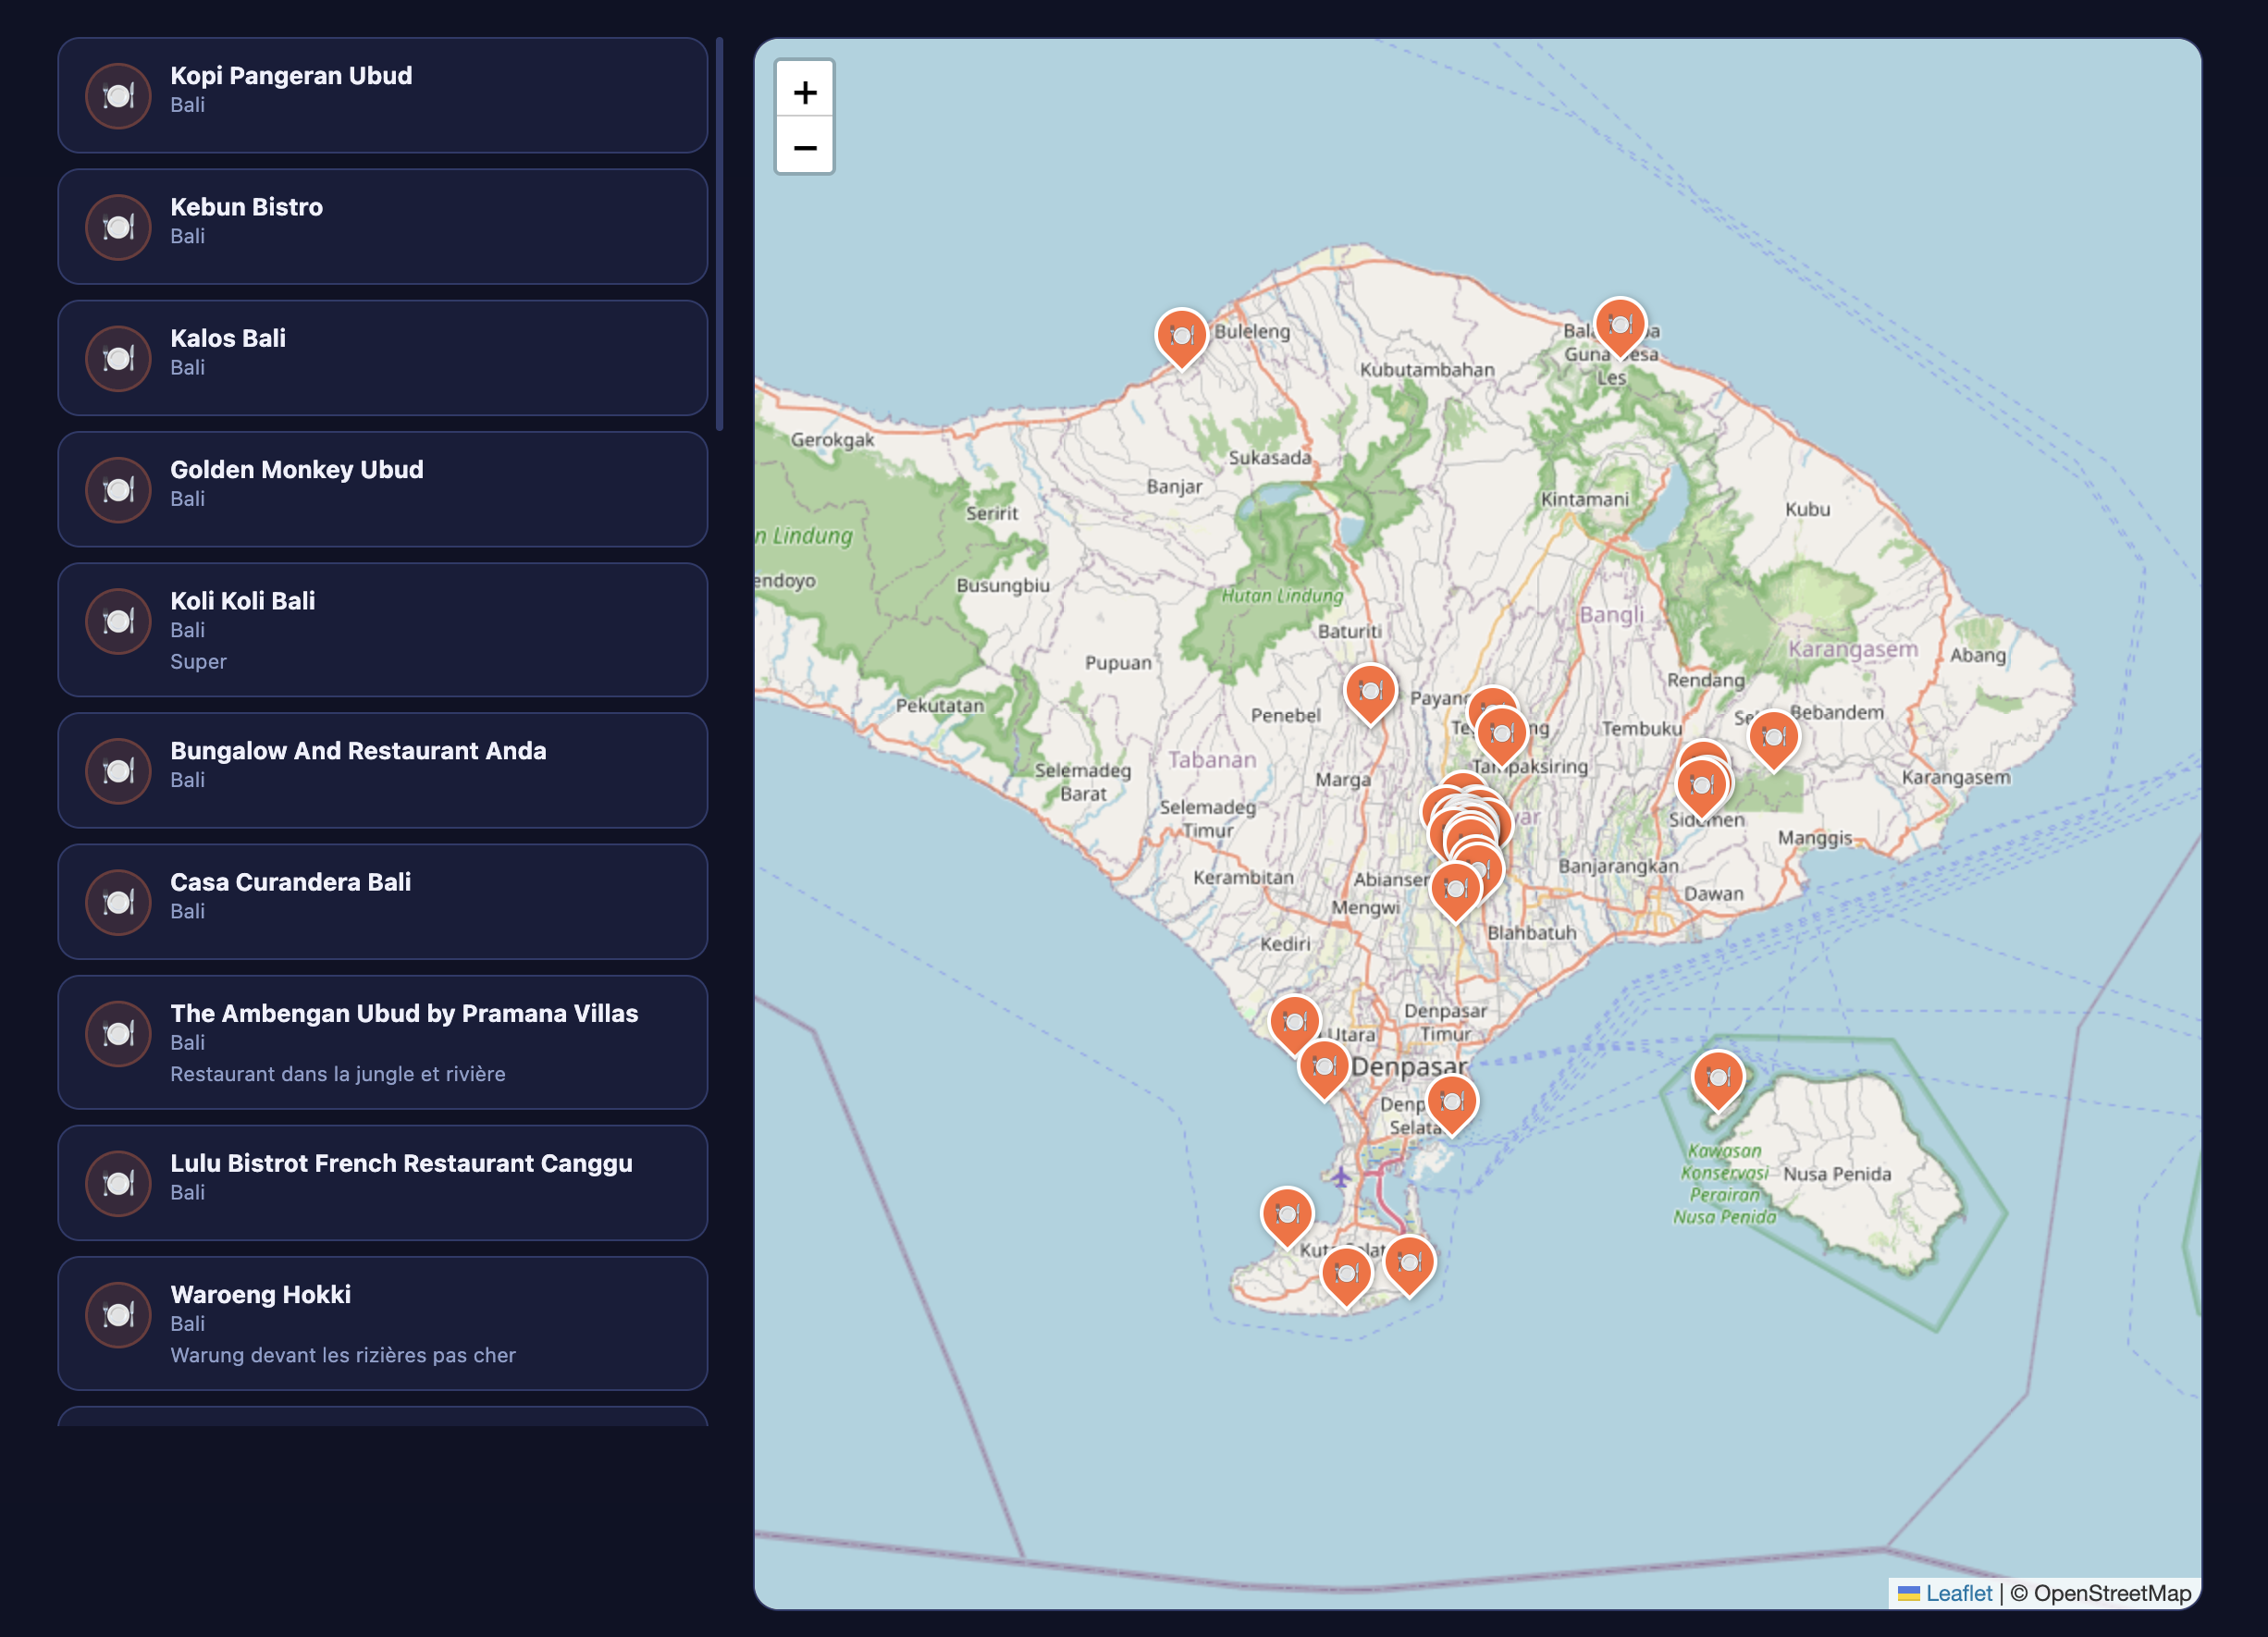This screenshot has width=2268, height=1637.
Task: Click the map marker near Tampaksiring
Action: click(1501, 735)
